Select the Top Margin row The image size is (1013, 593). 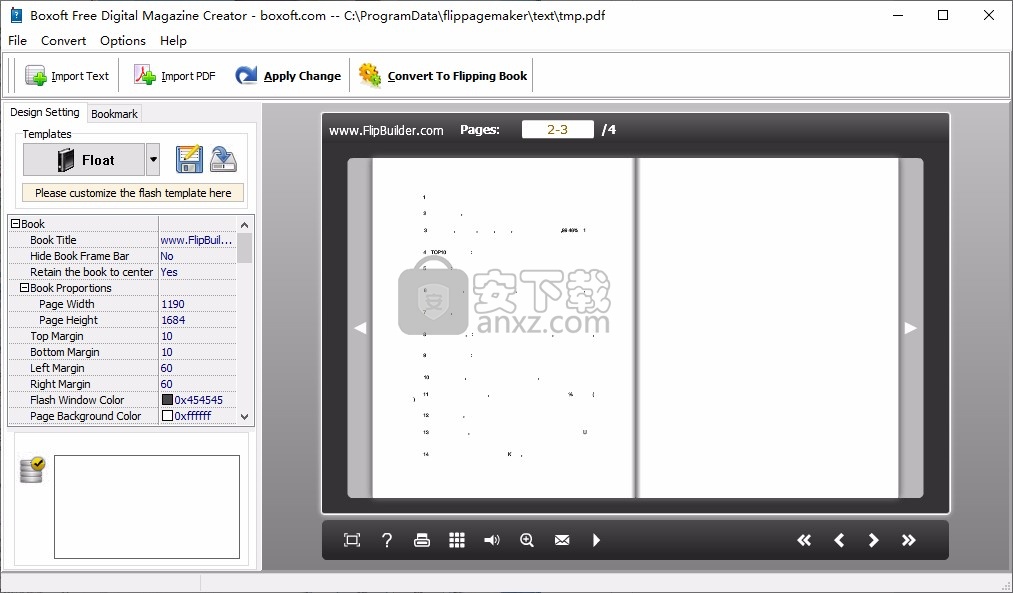(x=123, y=336)
